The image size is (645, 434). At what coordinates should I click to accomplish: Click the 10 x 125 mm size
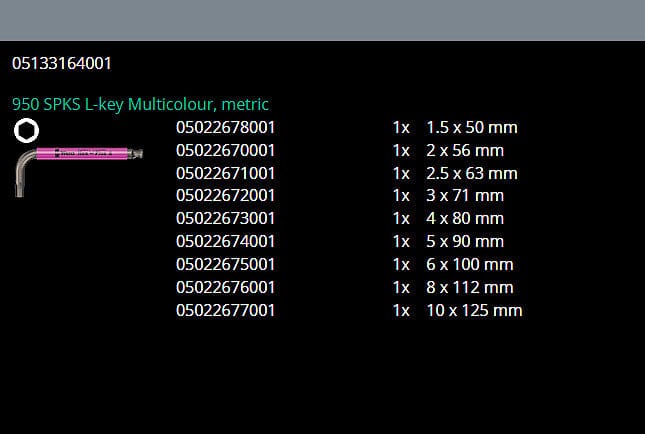click(x=474, y=310)
